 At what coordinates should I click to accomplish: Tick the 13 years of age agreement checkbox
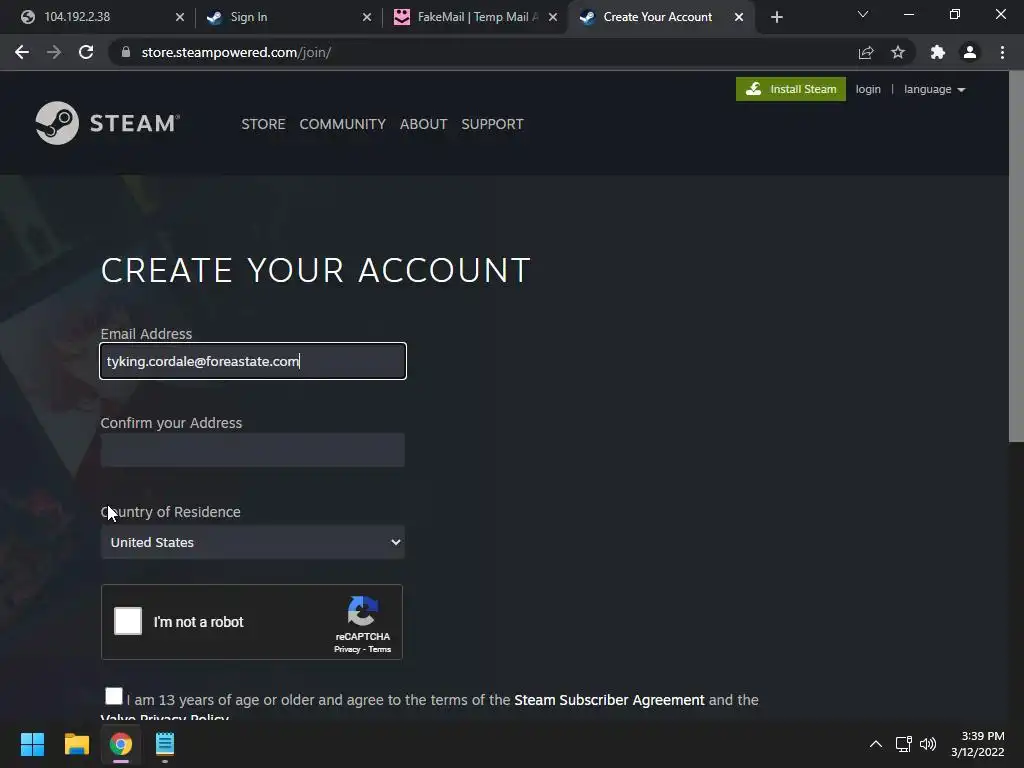tap(114, 696)
